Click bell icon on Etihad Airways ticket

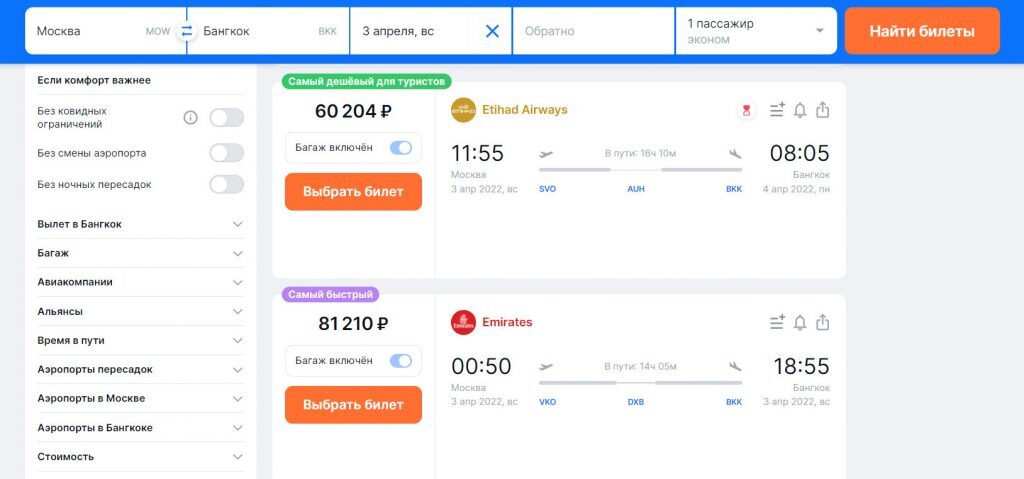(800, 110)
